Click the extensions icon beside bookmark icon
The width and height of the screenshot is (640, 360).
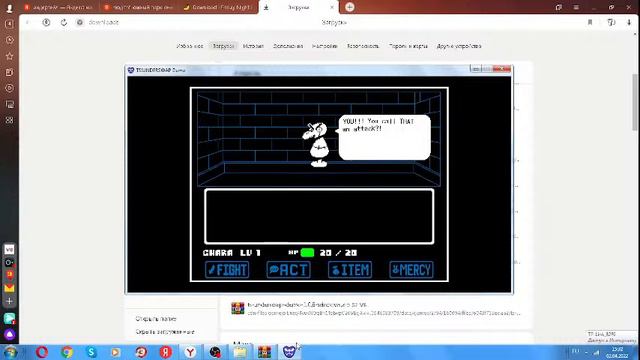(611, 22)
